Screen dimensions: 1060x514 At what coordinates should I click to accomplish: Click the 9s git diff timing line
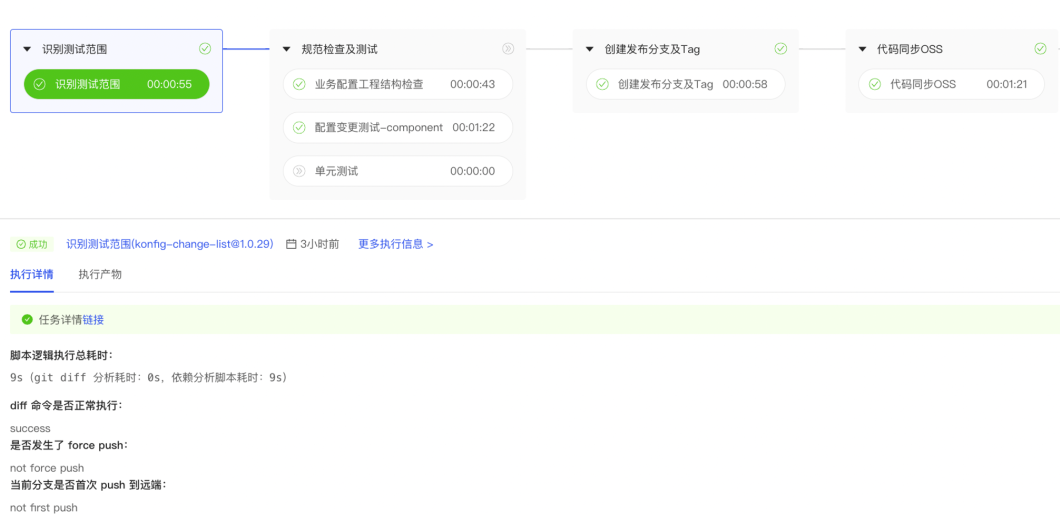149,377
